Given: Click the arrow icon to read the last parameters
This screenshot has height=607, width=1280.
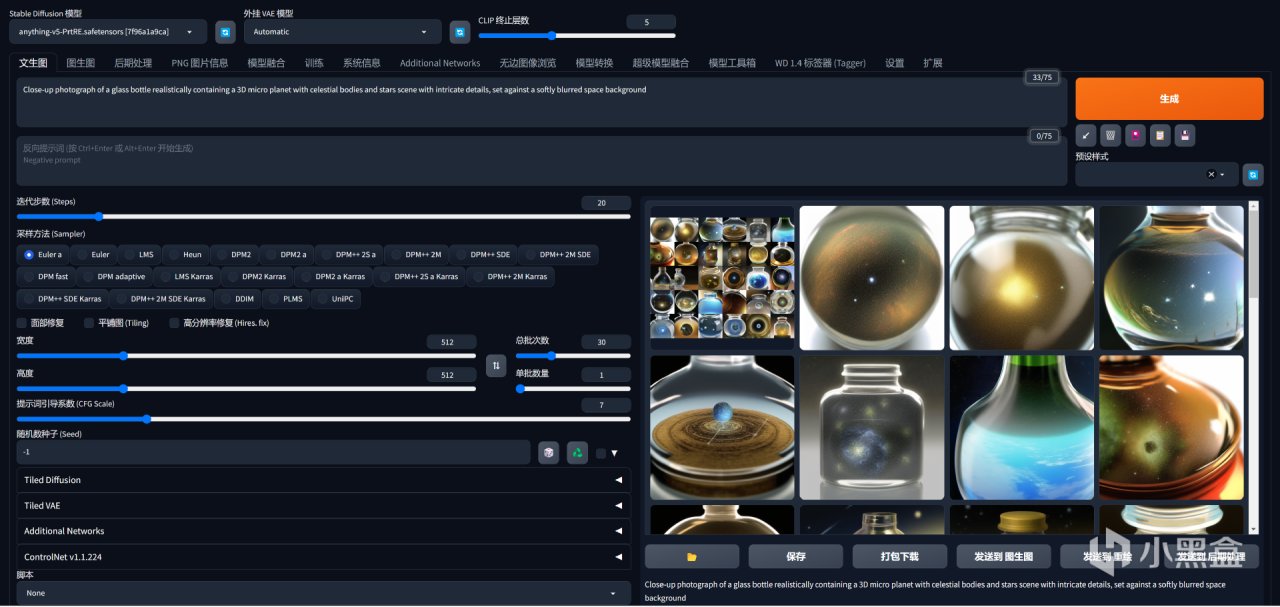Looking at the screenshot, I should tap(1086, 135).
